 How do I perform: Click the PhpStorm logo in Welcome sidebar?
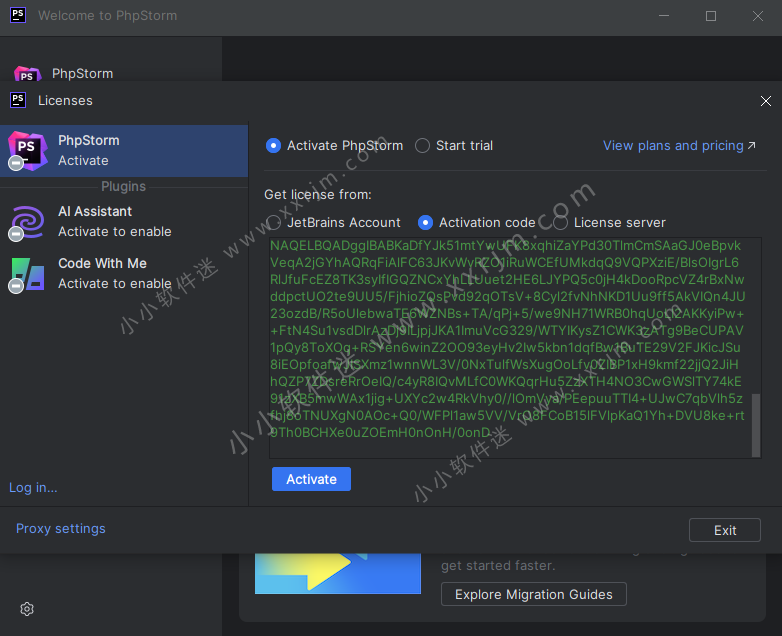(x=27, y=74)
